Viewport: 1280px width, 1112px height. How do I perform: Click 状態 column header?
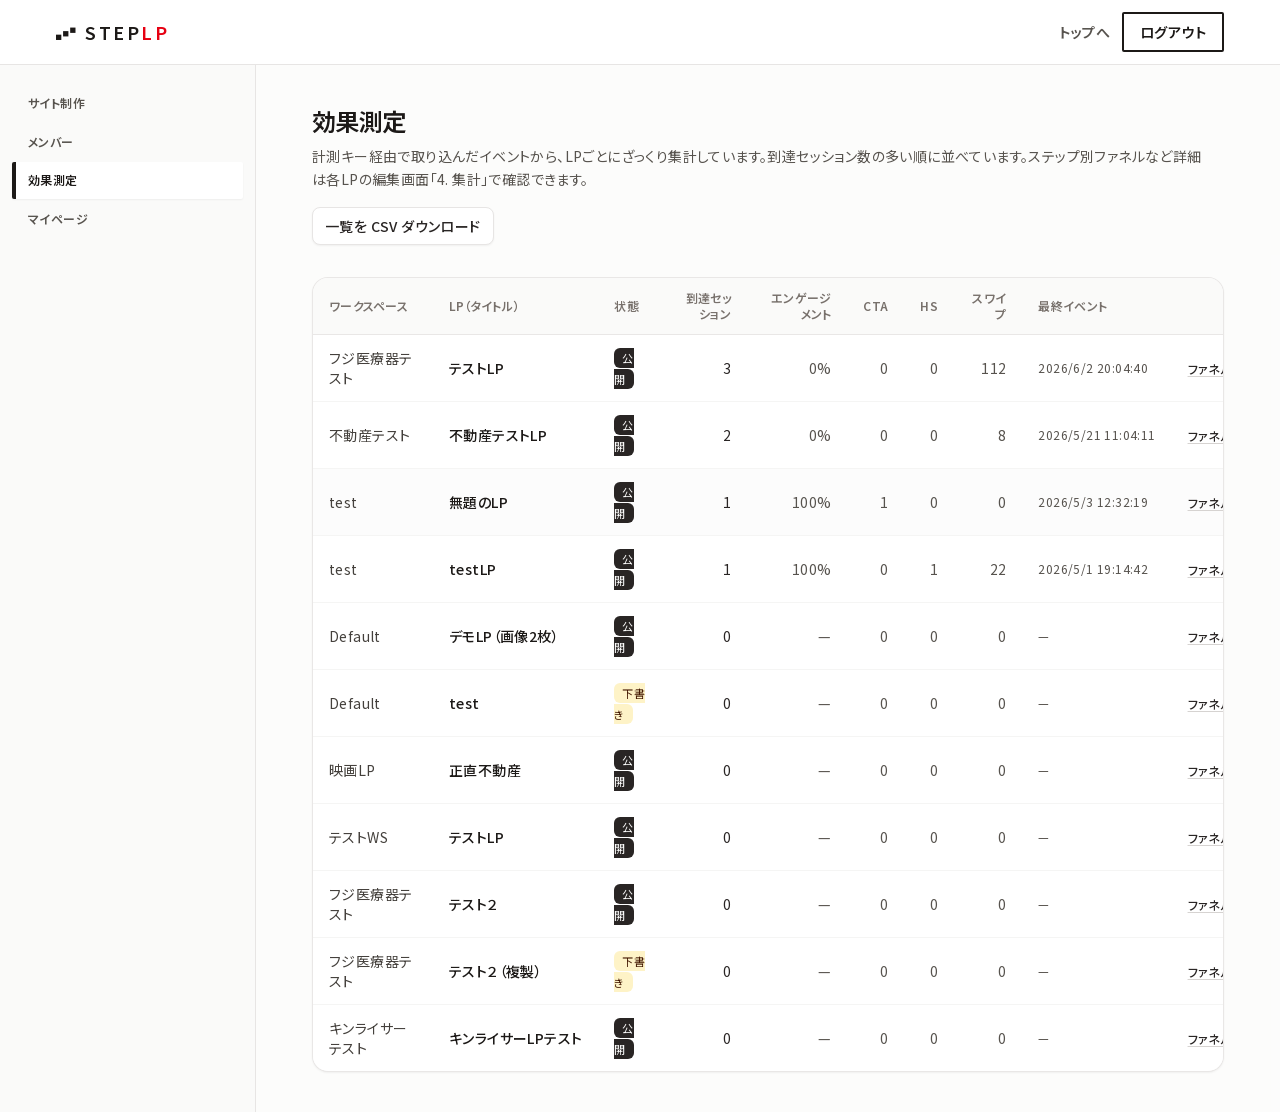click(x=626, y=306)
